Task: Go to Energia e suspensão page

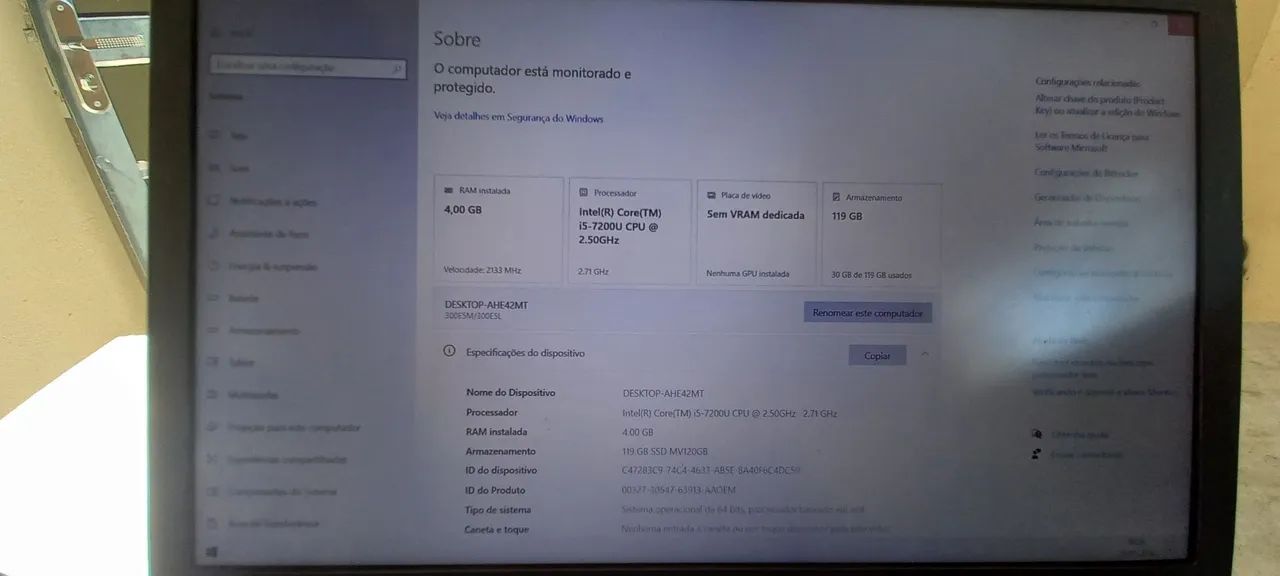Action: (273, 266)
